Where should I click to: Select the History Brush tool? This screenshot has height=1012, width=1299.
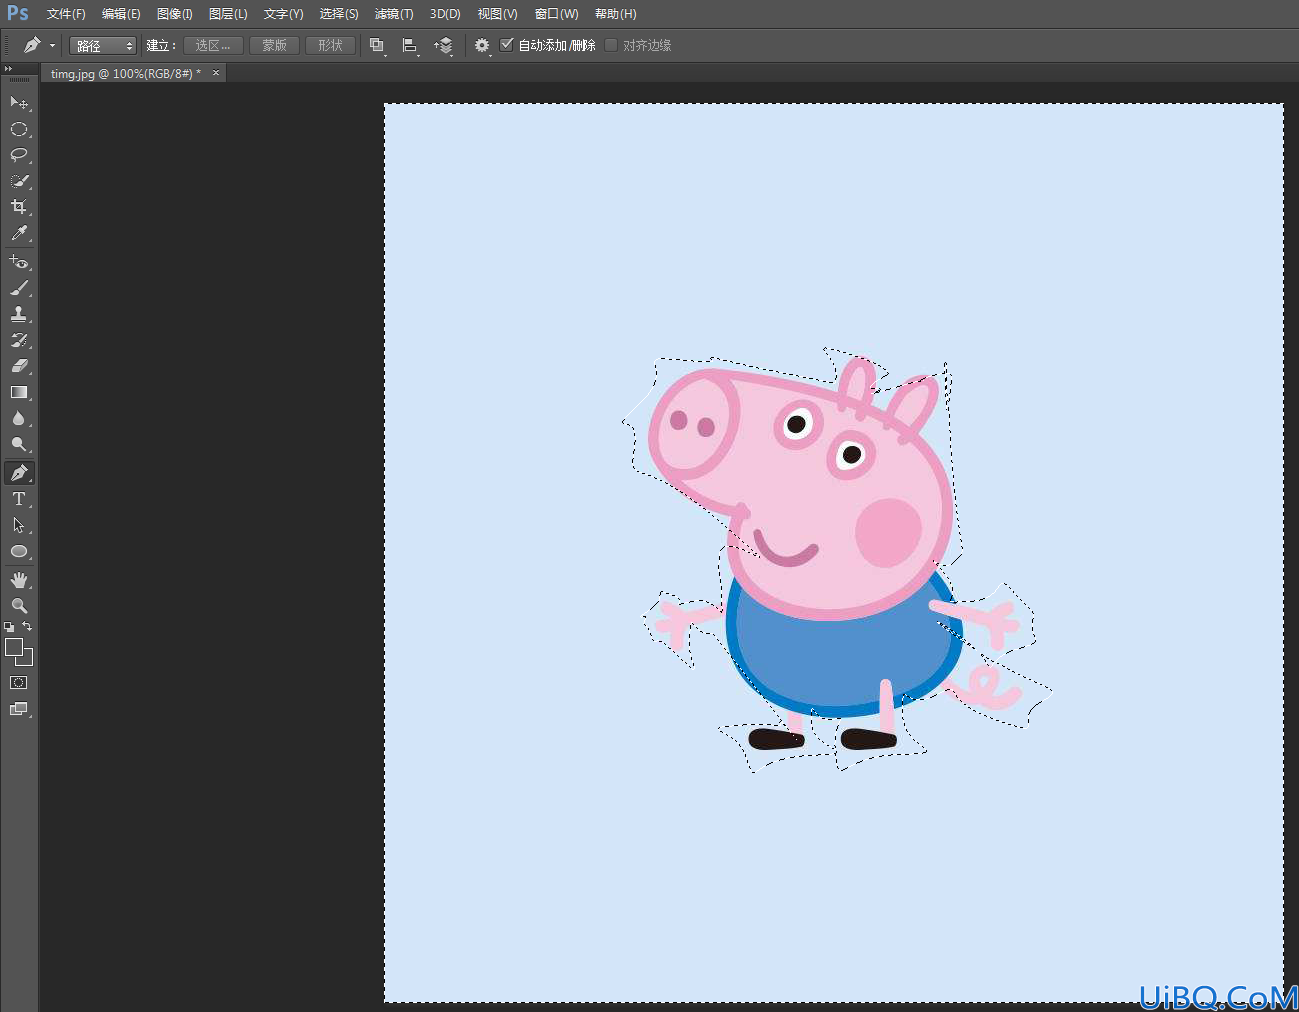tap(19, 340)
